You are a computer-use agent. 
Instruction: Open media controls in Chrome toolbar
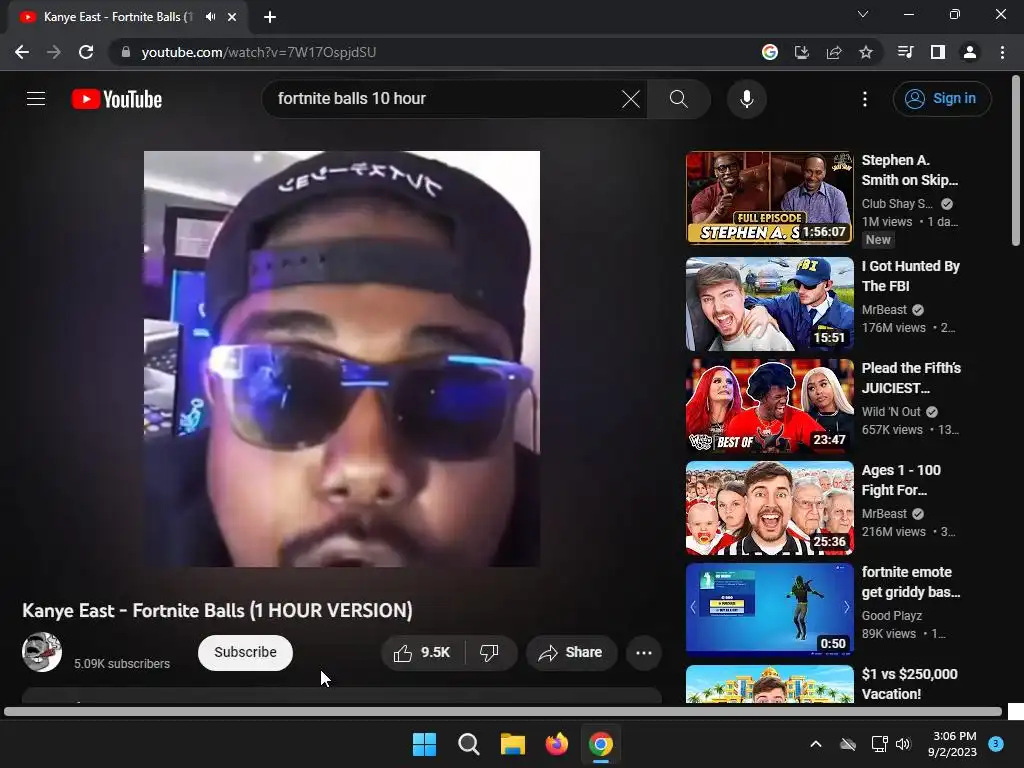(x=906, y=52)
